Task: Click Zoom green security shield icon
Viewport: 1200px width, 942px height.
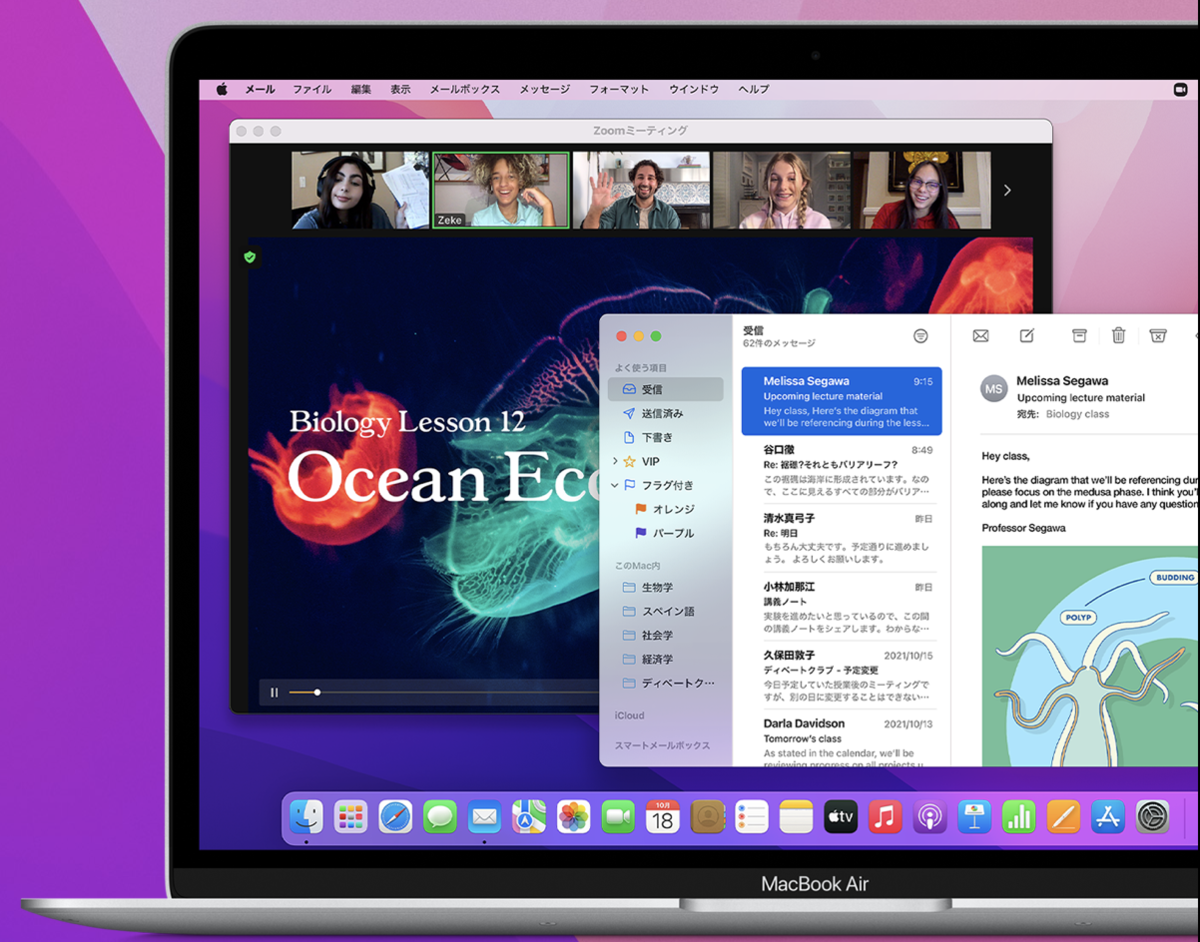Action: point(250,257)
